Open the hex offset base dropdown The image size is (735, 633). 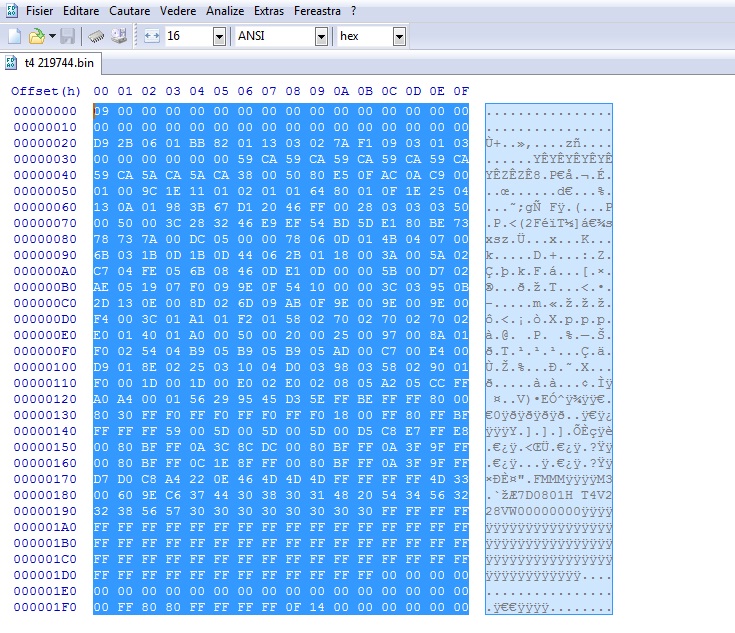(399, 36)
